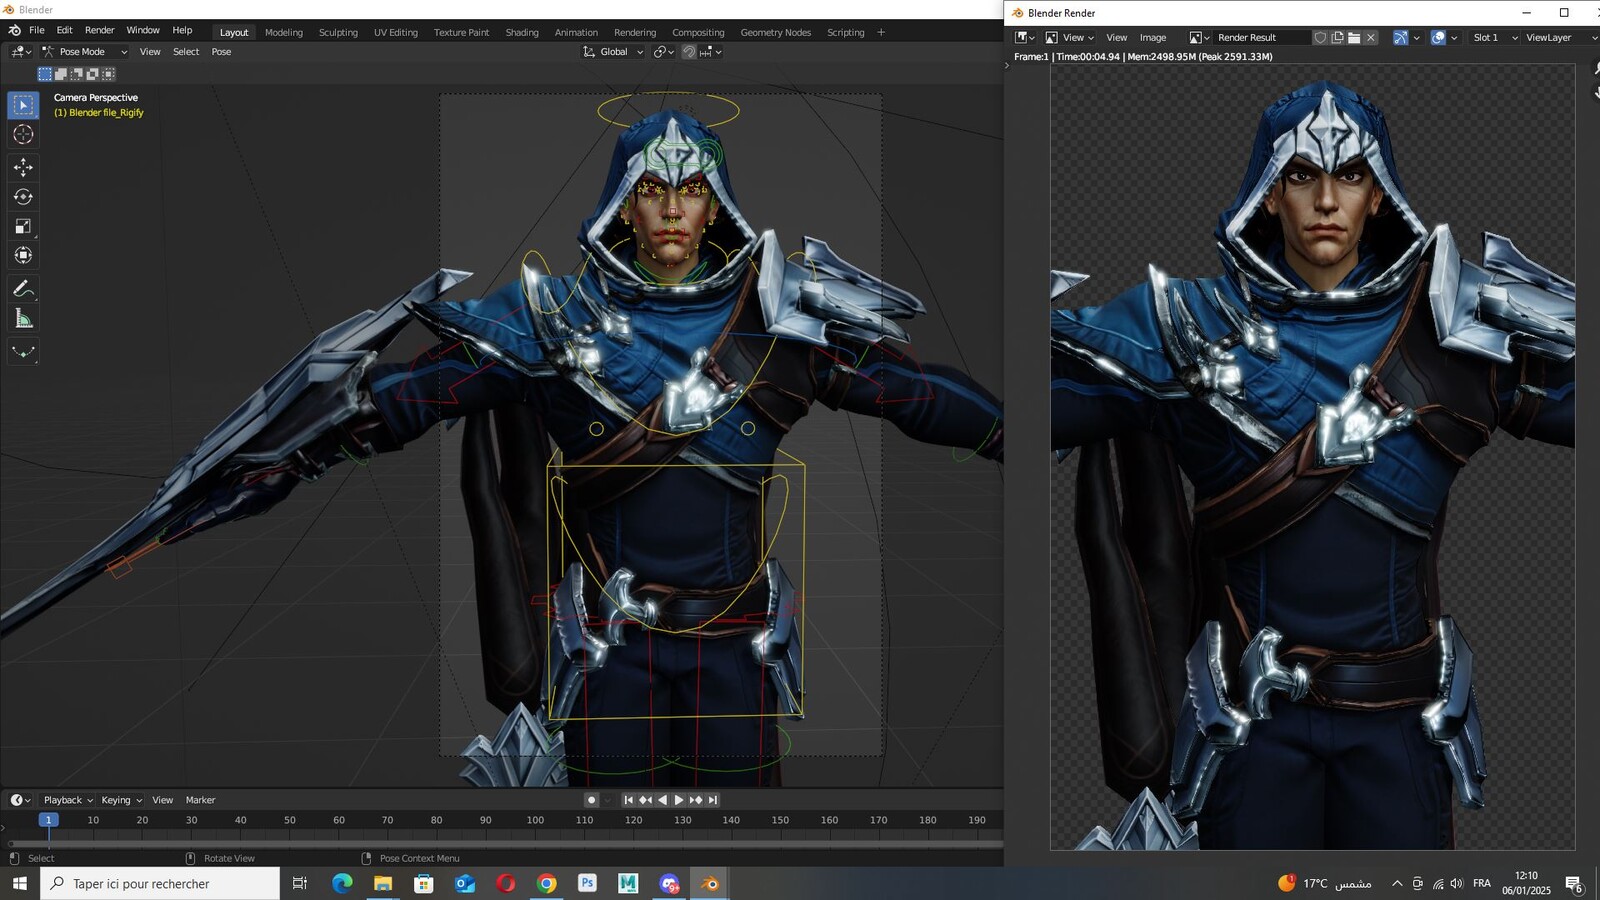1600x900 pixels.
Task: Open the Window menu
Action: tap(143, 31)
